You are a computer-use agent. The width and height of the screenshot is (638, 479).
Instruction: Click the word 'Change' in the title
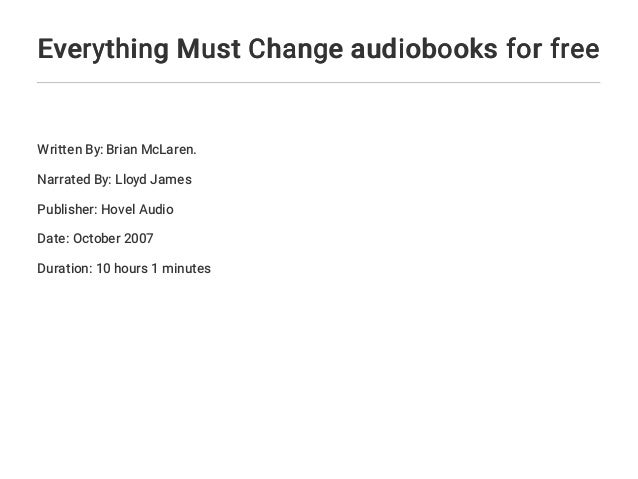click(295, 50)
